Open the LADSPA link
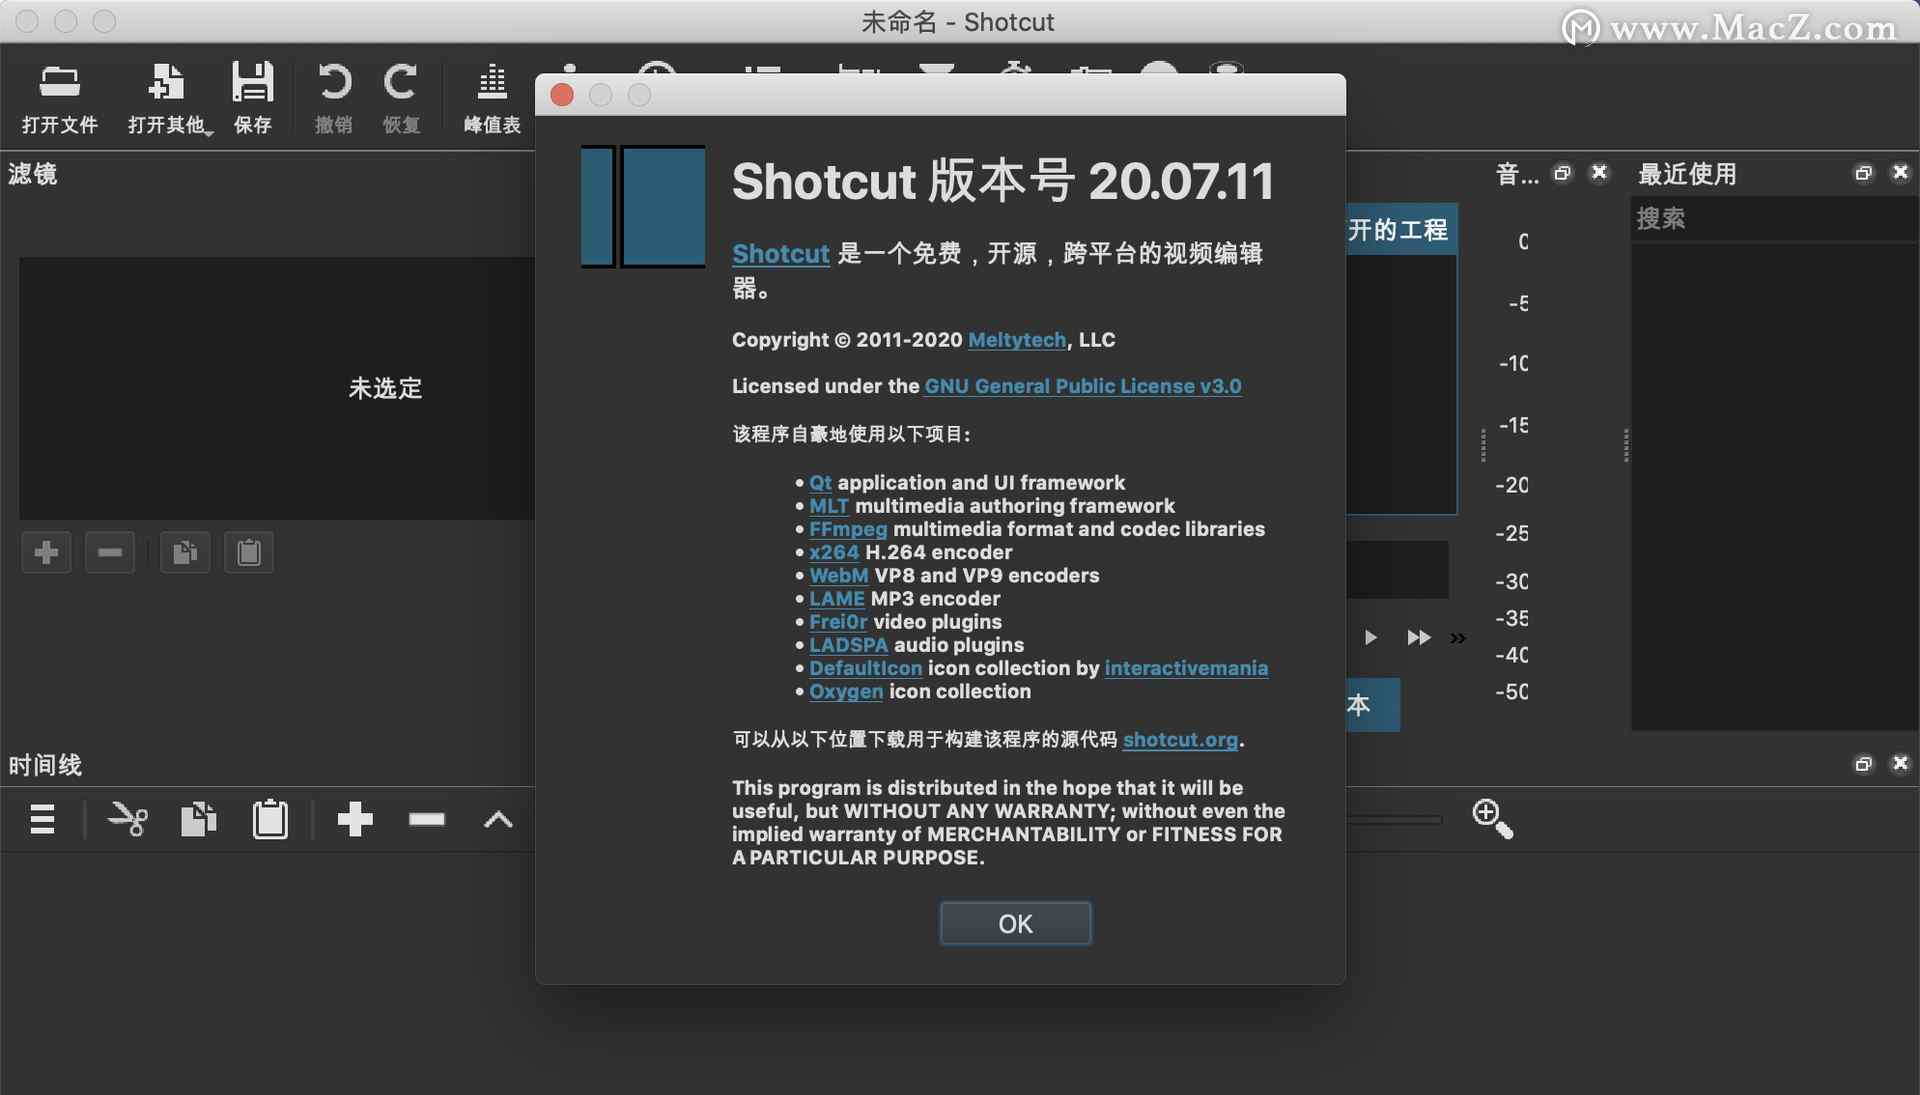 tap(849, 645)
